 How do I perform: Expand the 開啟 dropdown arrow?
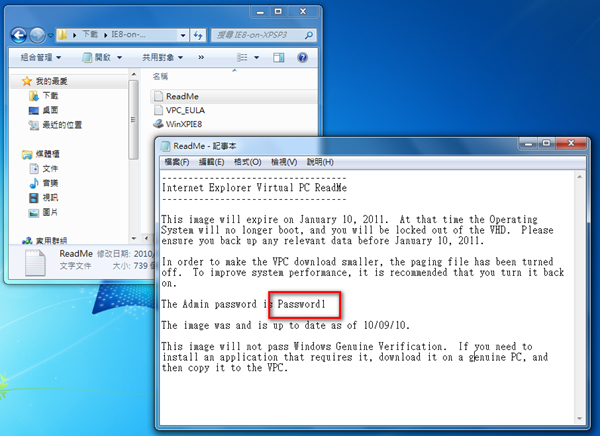pyautogui.click(x=119, y=58)
